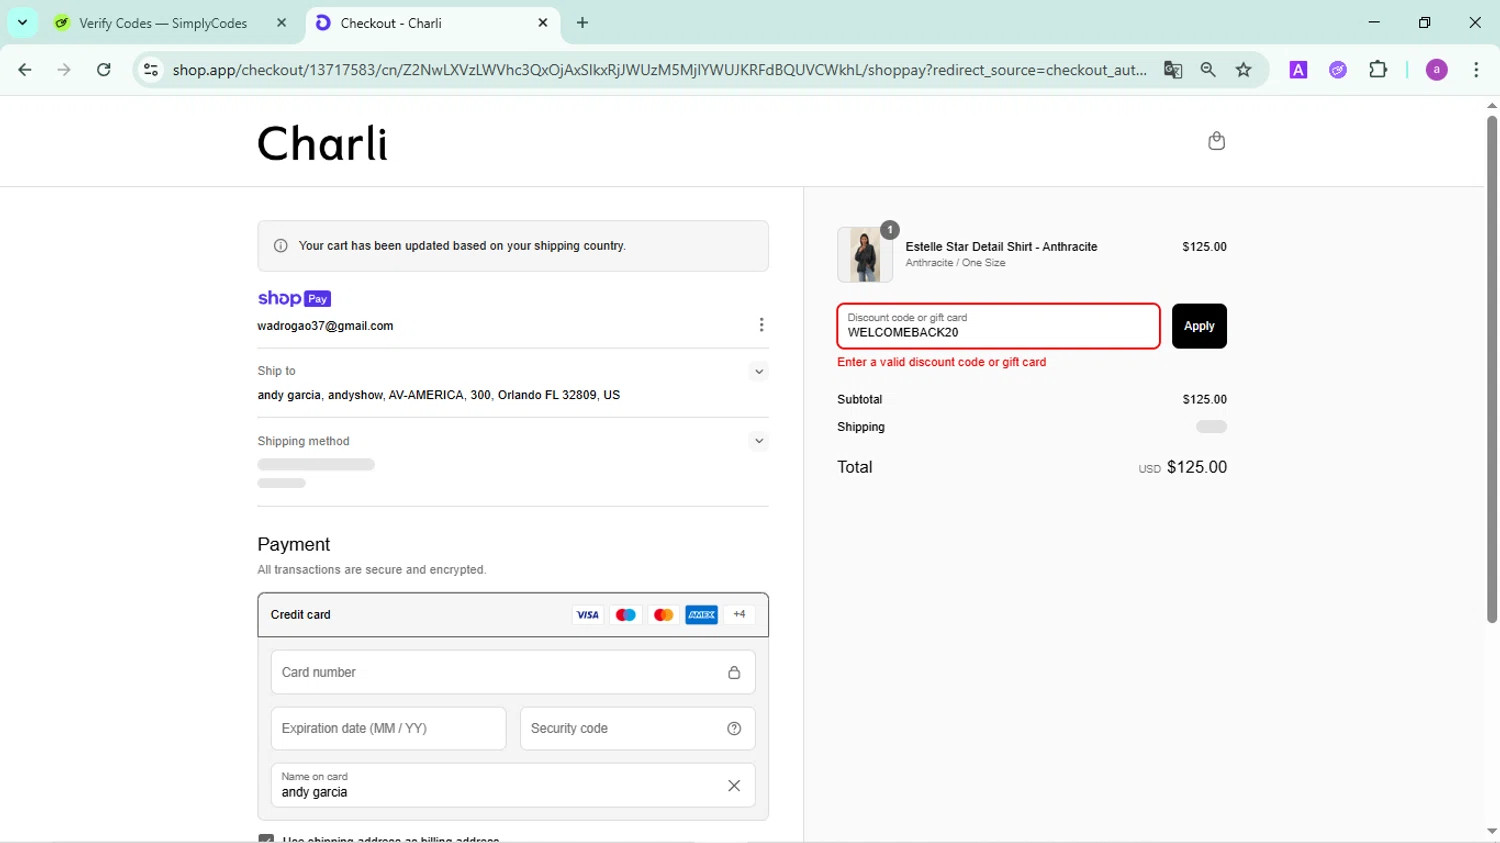This screenshot has width=1500, height=843.
Task: Go back to the previous browser page
Action: (x=25, y=70)
